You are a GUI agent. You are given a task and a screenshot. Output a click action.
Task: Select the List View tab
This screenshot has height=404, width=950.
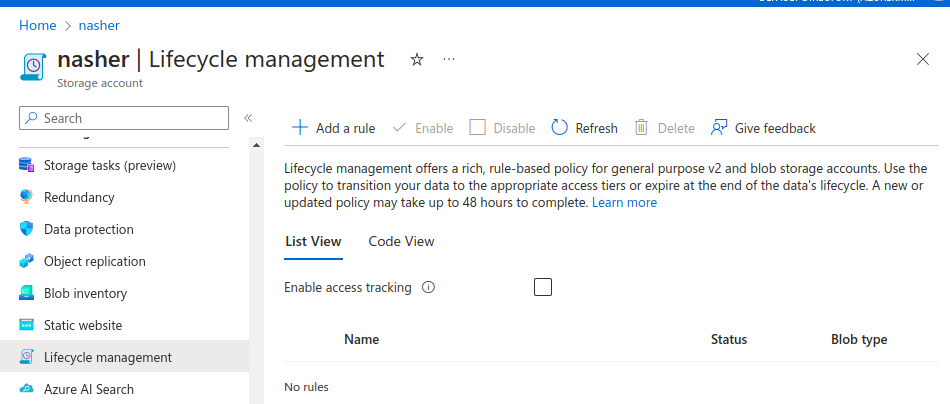(x=313, y=241)
